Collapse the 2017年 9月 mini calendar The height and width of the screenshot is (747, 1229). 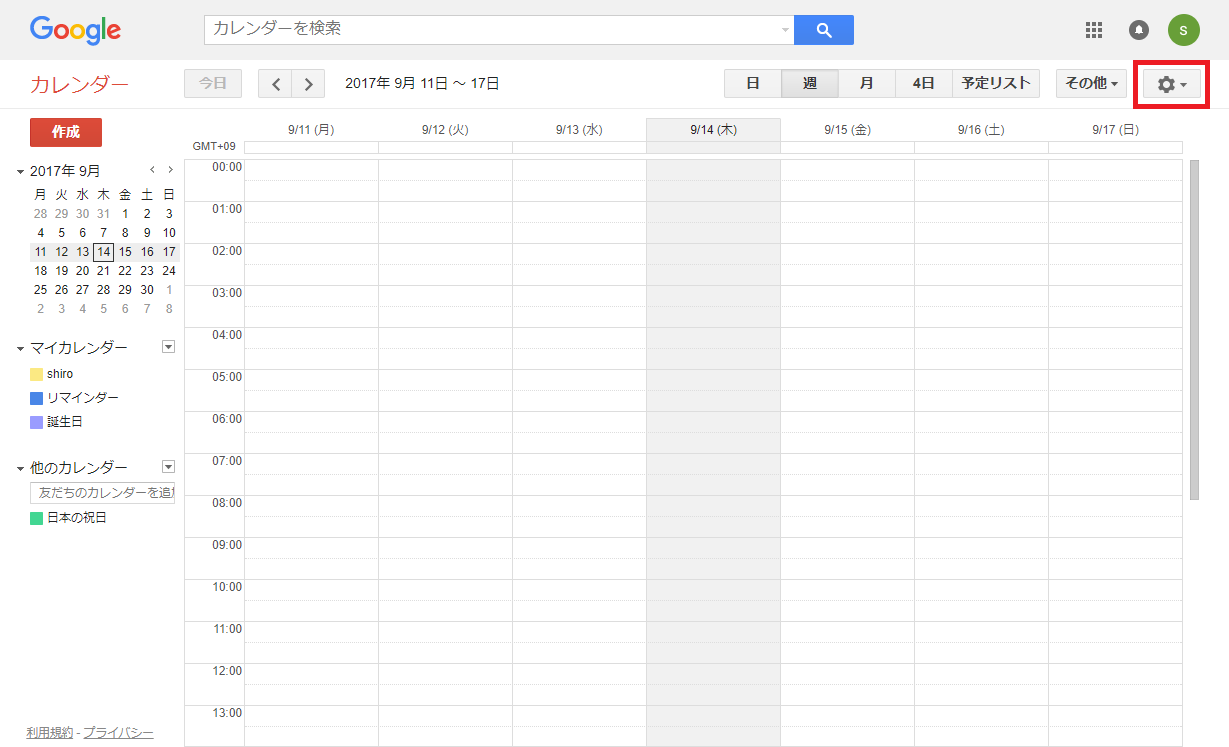(x=20, y=170)
